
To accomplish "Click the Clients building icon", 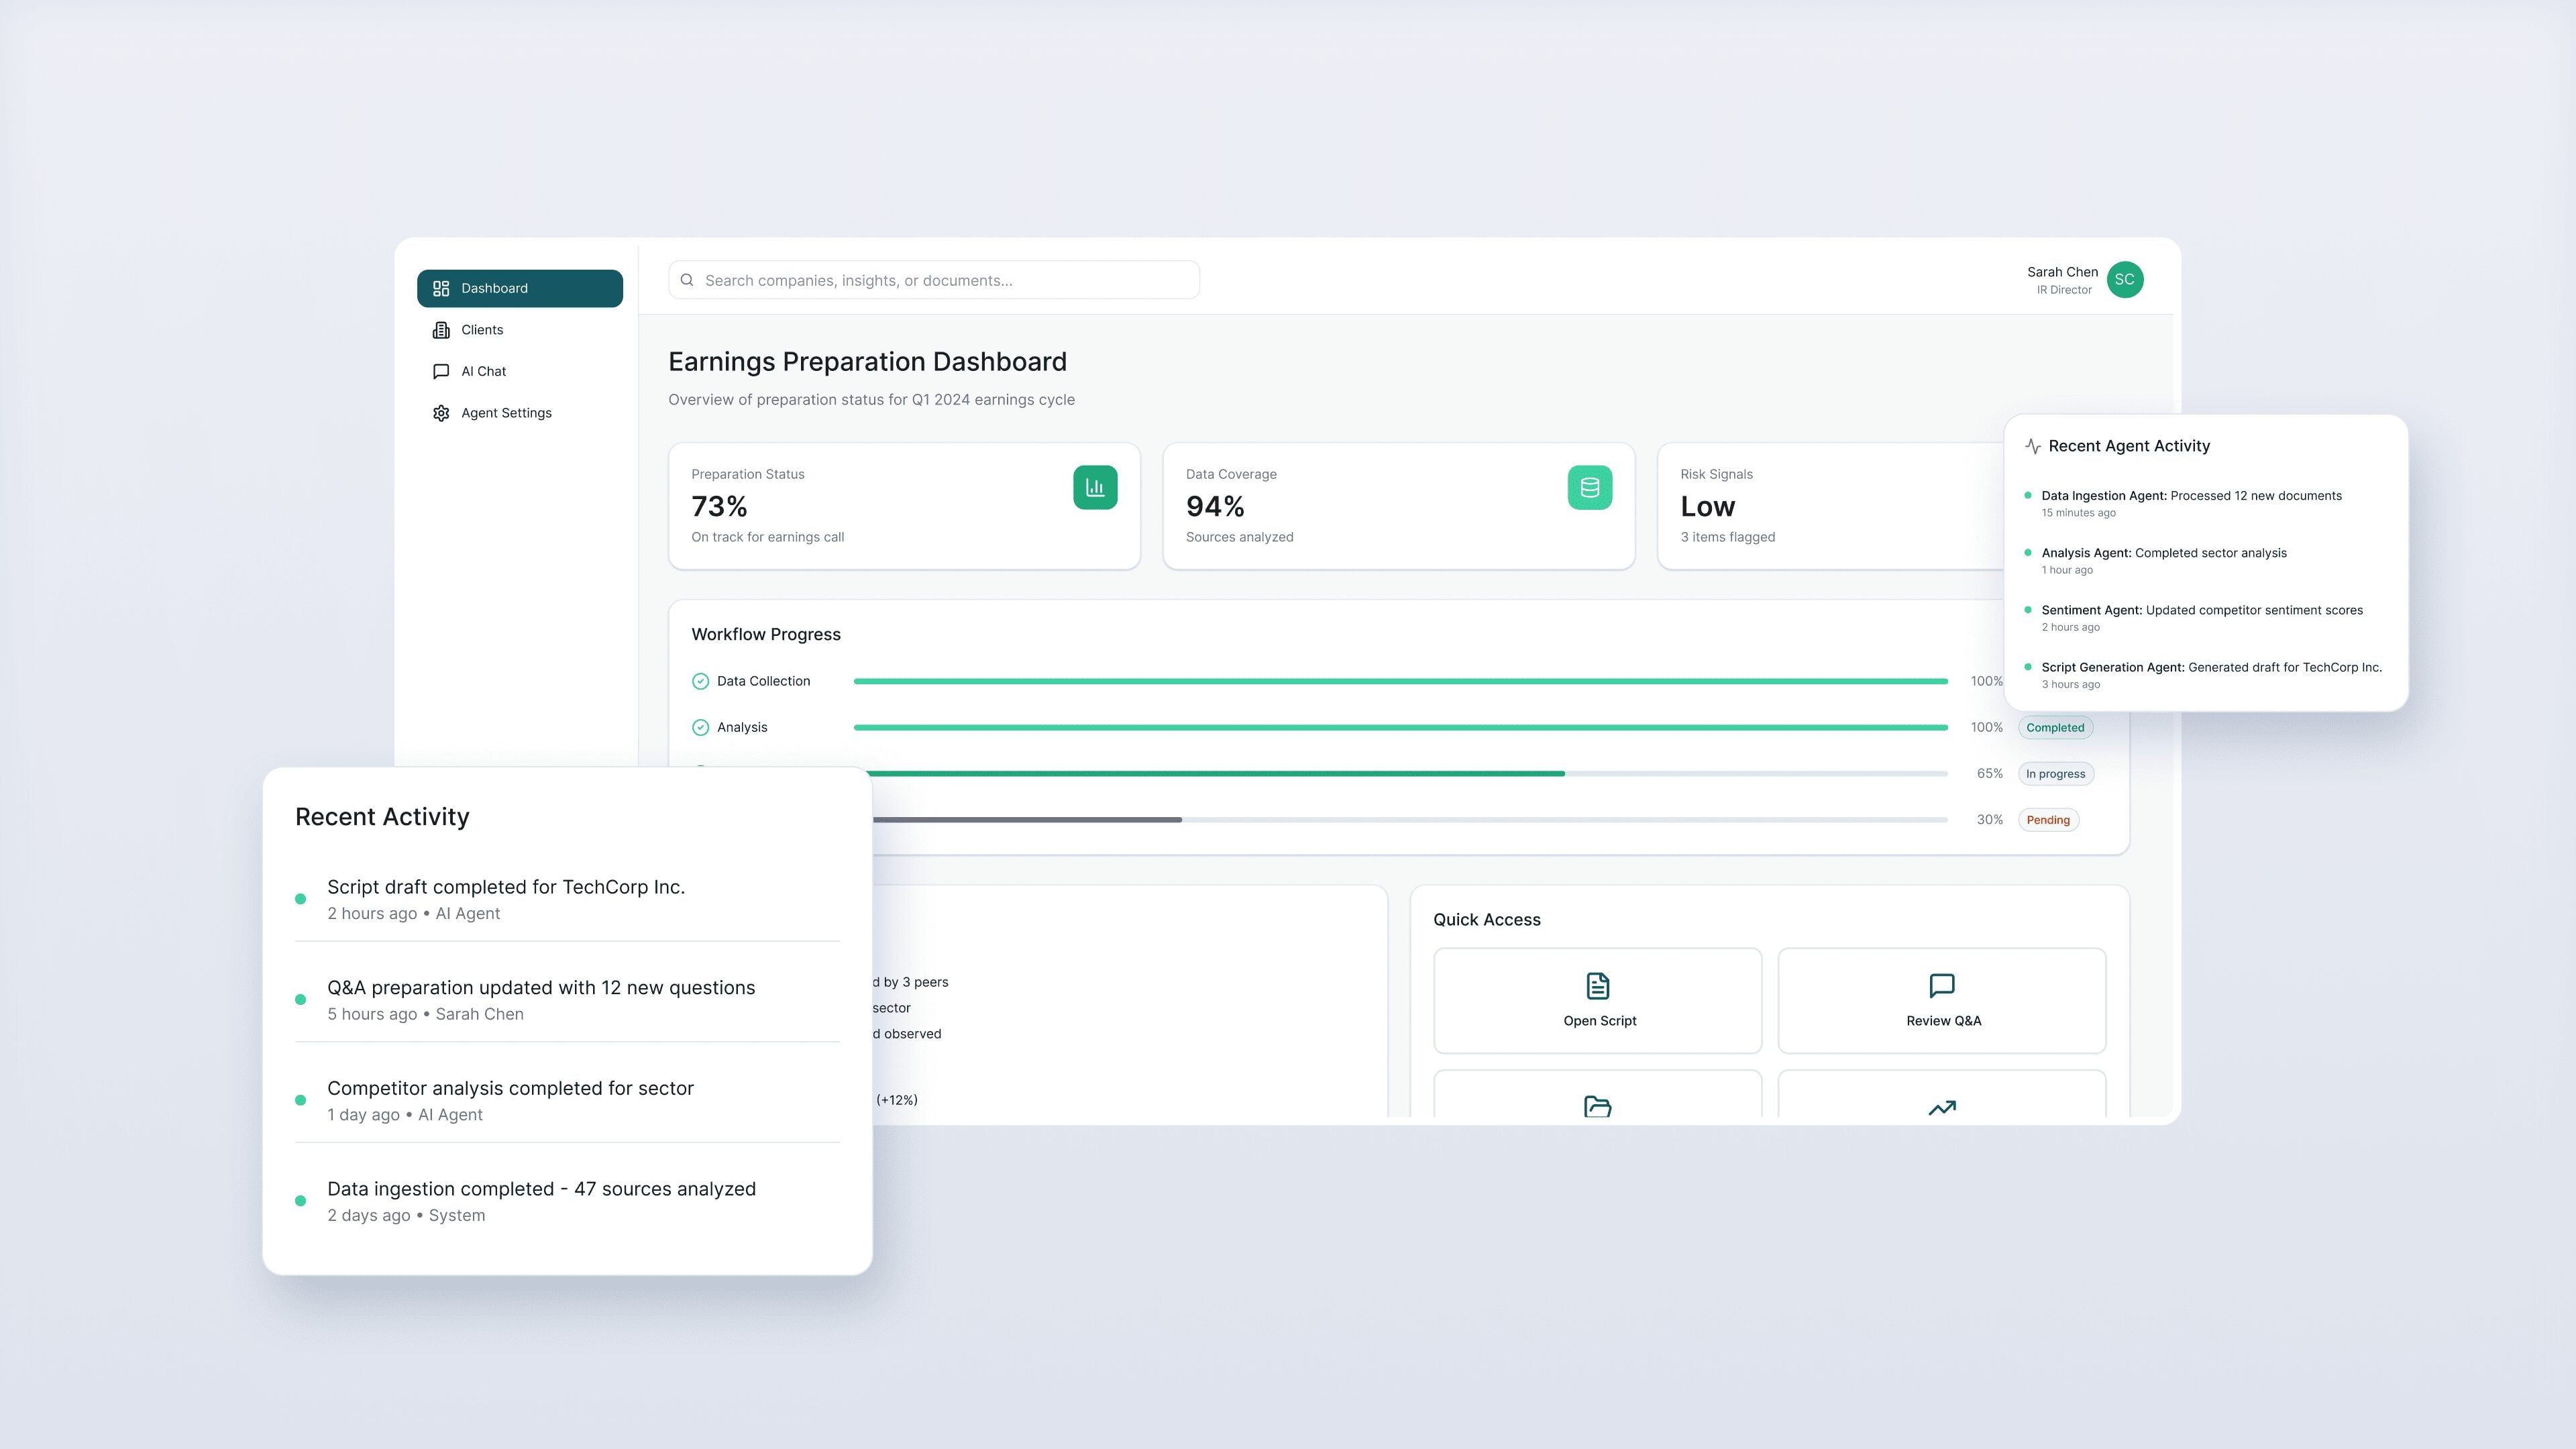I will 441,330.
